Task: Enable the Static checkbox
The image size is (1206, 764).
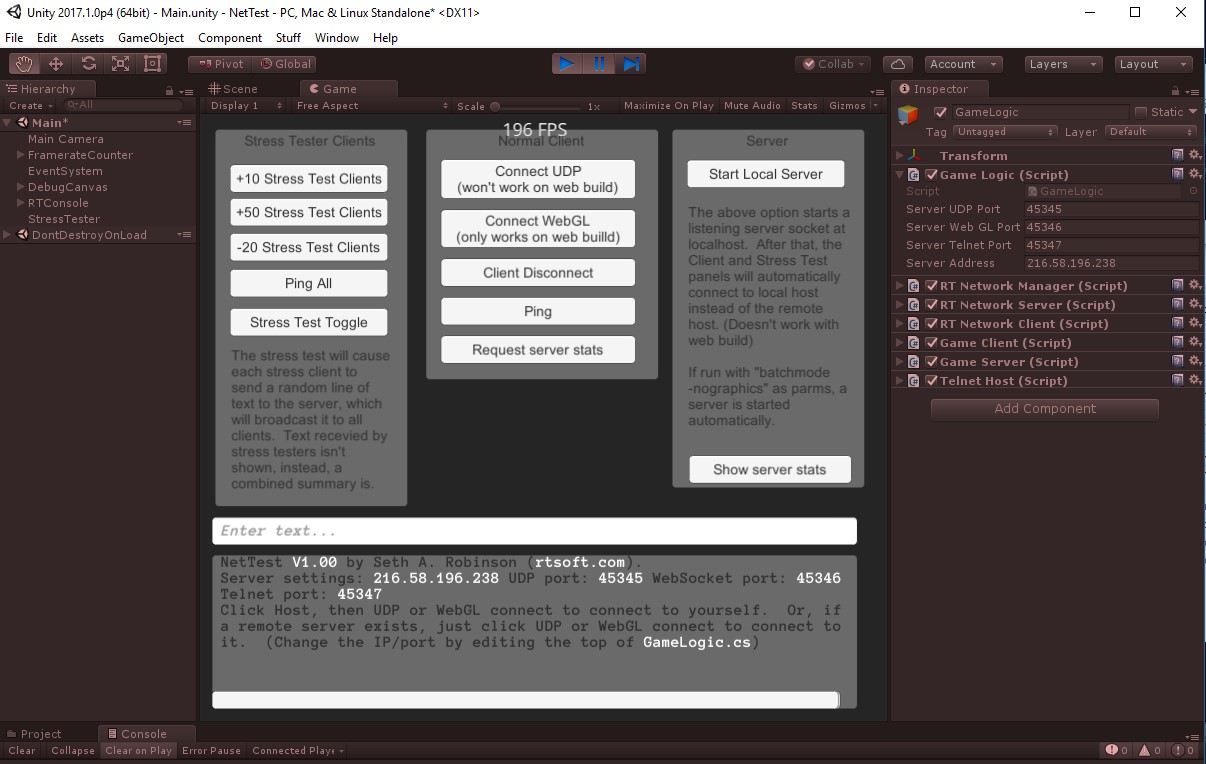Action: tap(1140, 112)
